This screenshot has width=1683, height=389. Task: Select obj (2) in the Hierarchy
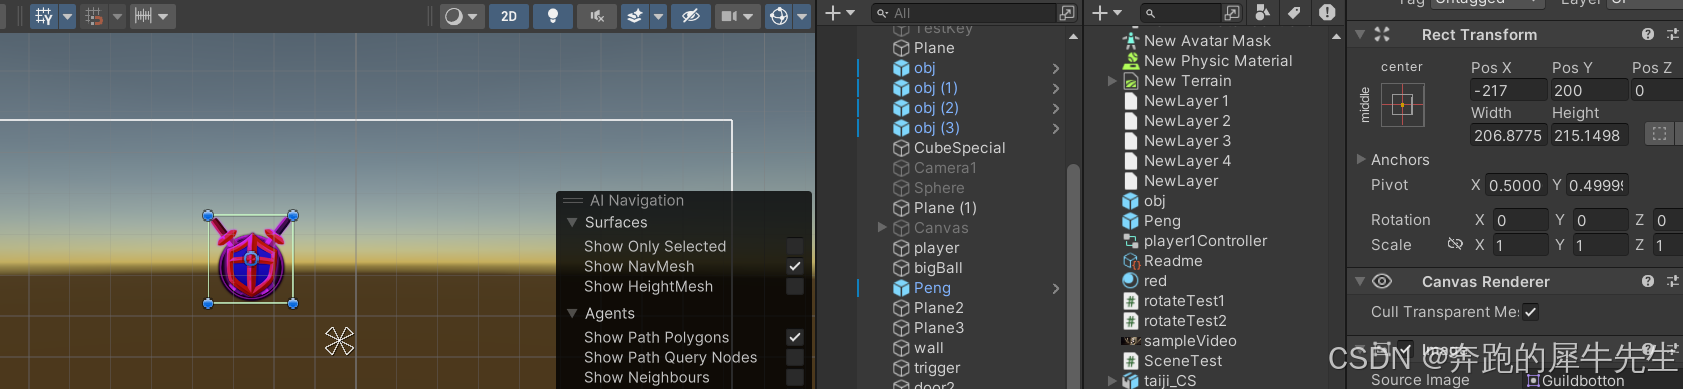pos(936,108)
